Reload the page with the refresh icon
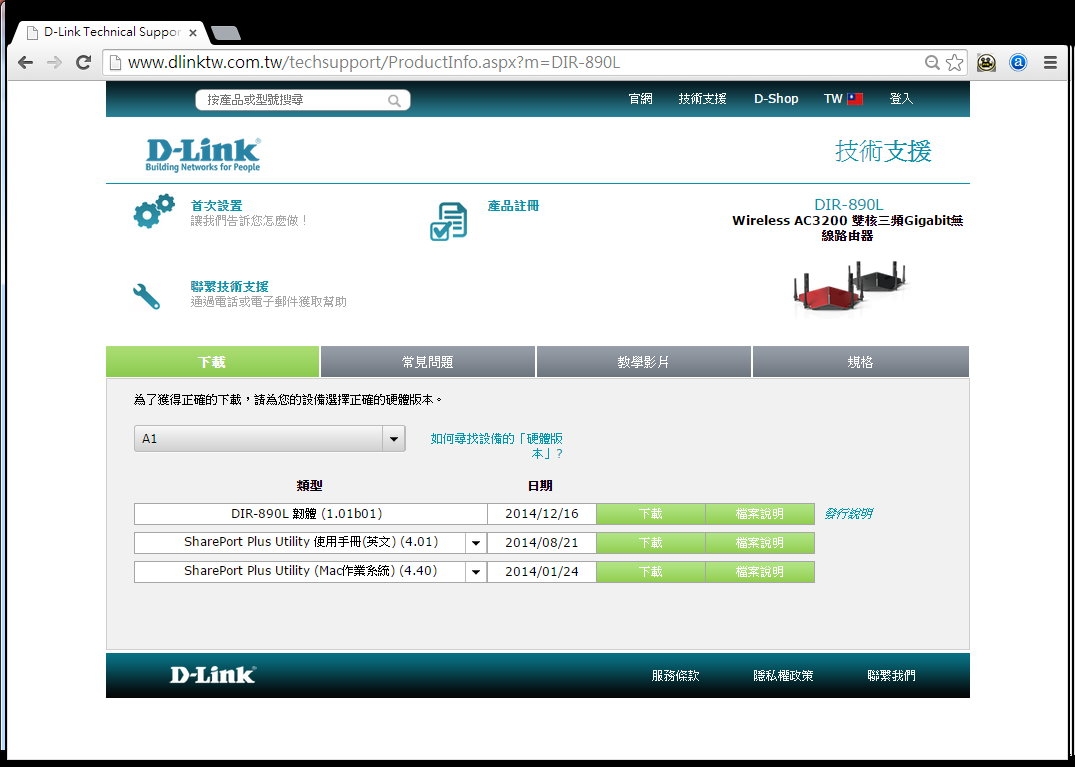This screenshot has height=767, width=1075. click(84, 62)
